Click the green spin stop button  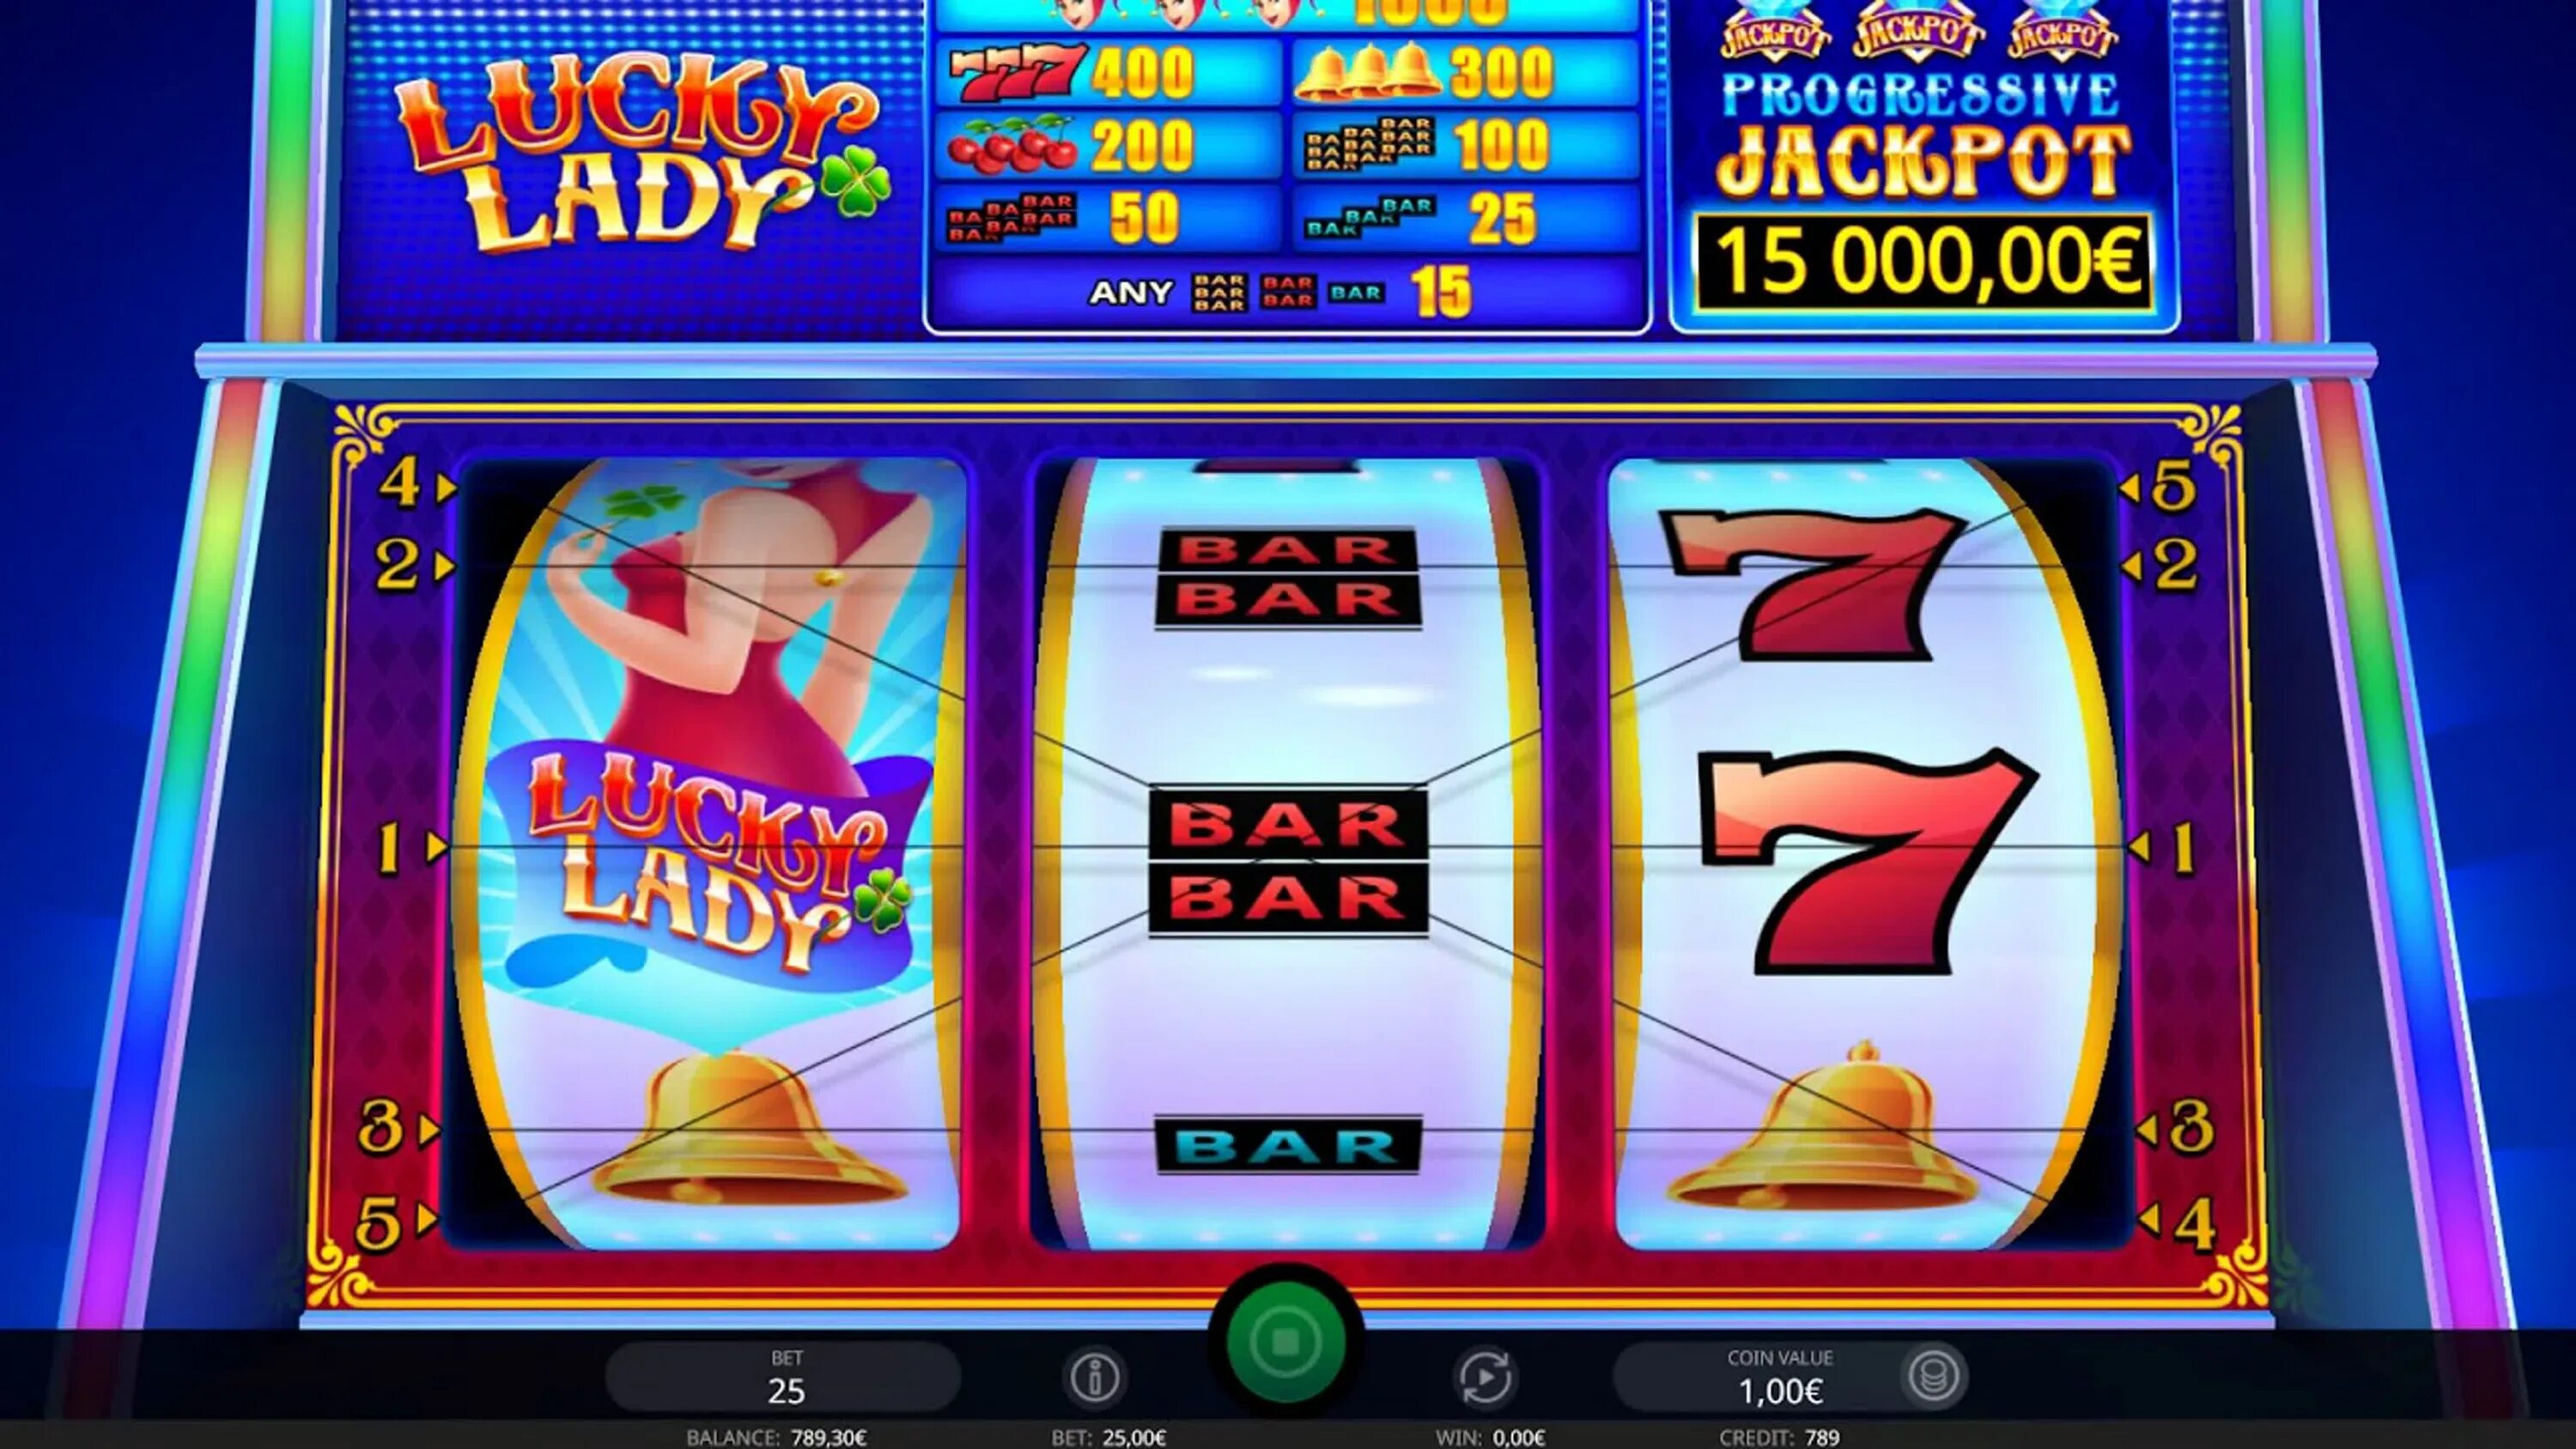(1286, 1340)
